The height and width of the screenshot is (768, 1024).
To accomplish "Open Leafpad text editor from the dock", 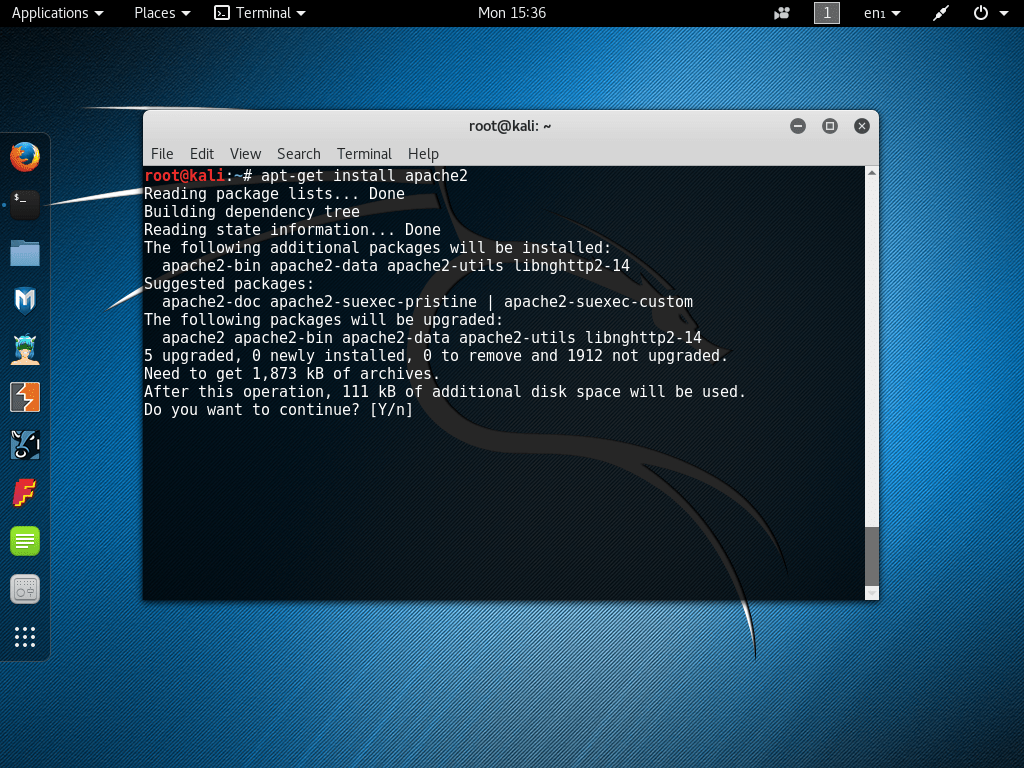I will pyautogui.click(x=24, y=540).
